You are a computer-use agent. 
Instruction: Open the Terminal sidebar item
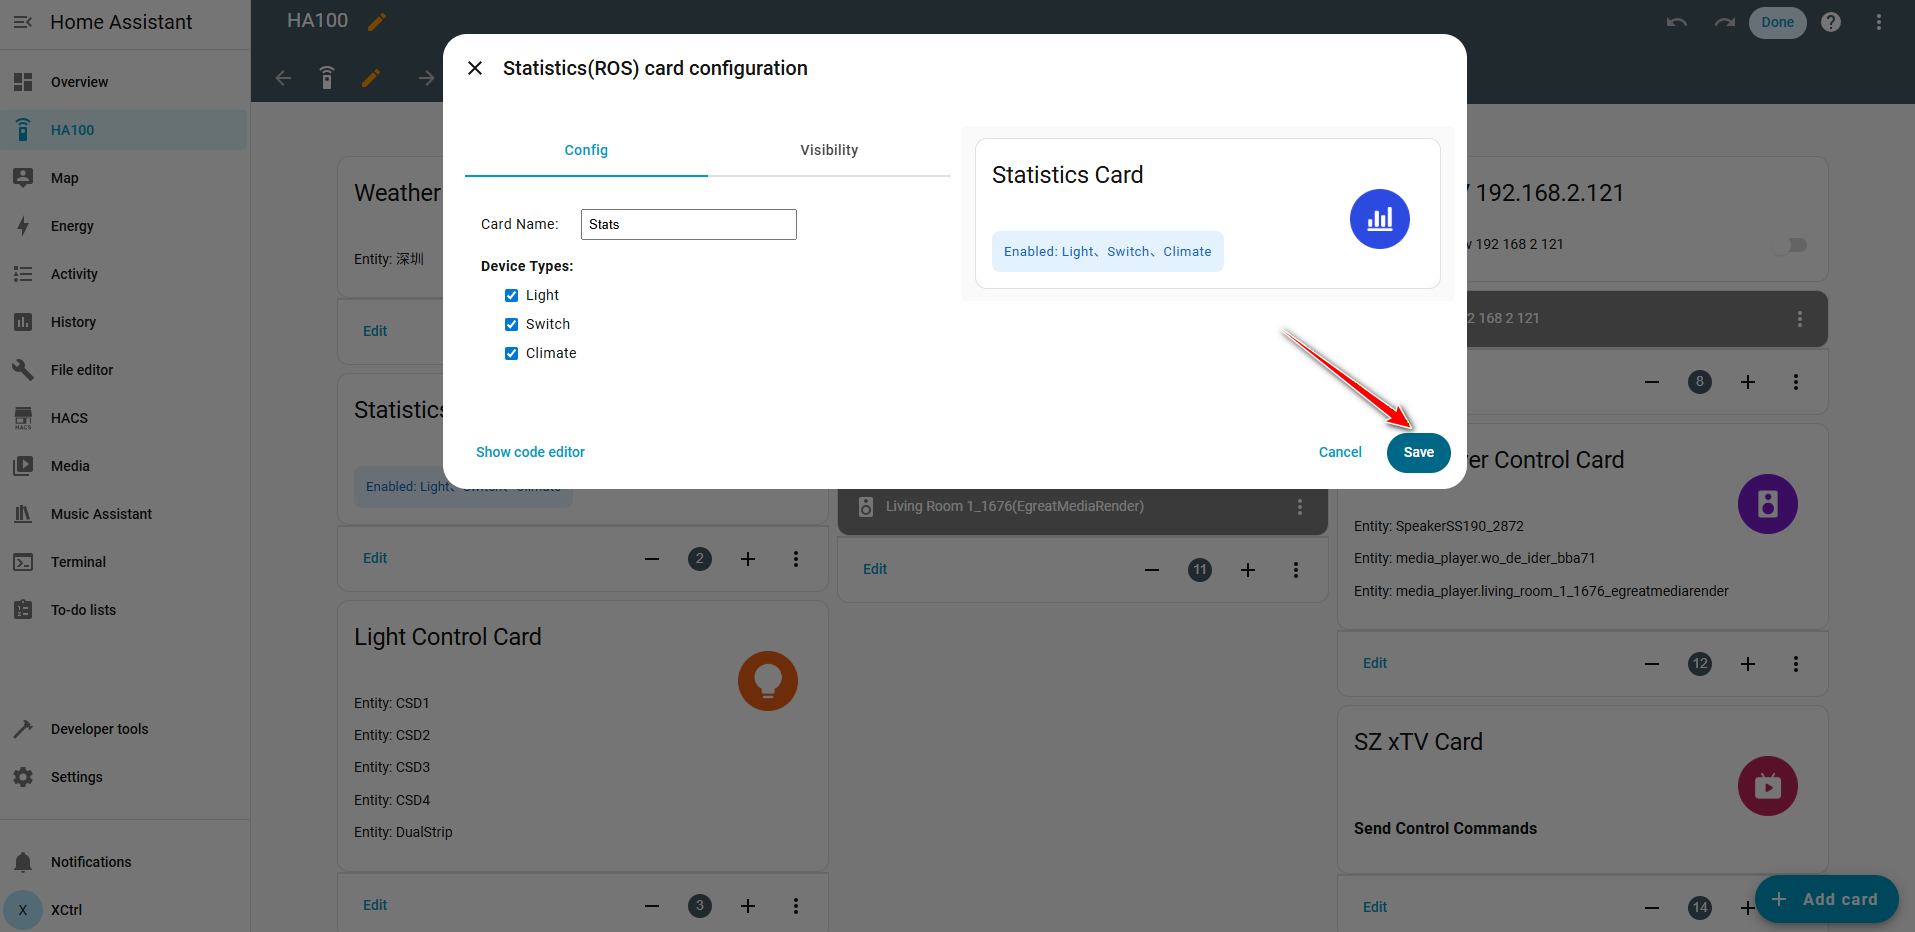78,562
